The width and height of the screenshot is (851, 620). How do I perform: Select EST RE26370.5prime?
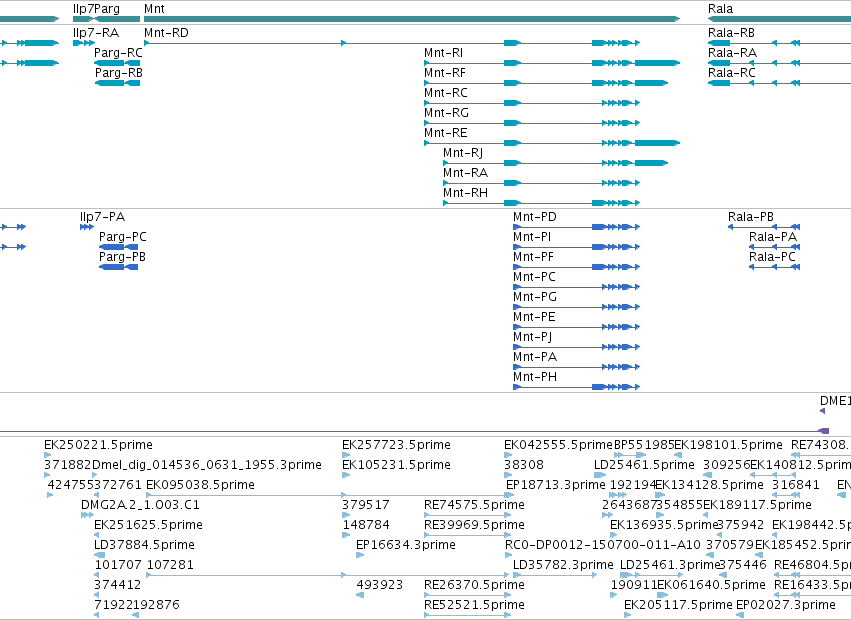[x=474, y=585]
